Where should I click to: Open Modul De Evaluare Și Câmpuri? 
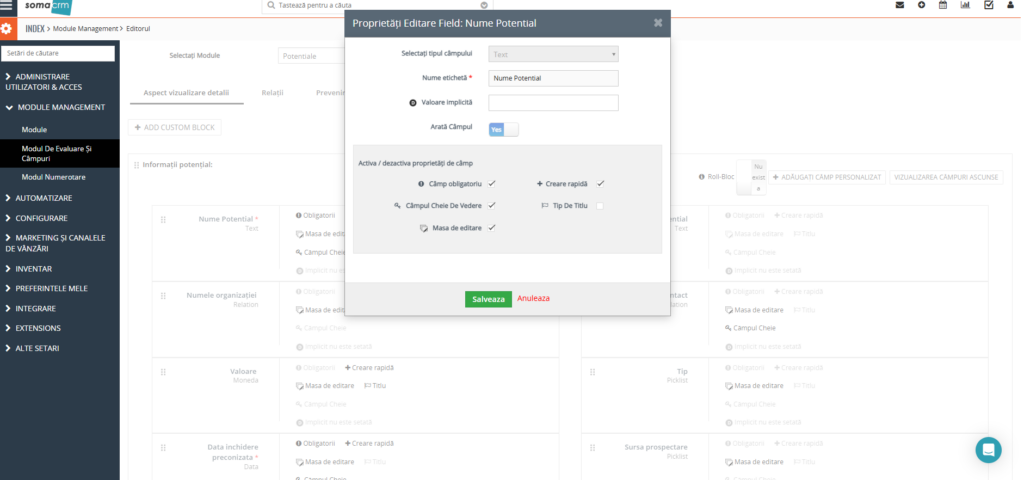pyautogui.click(x=59, y=153)
